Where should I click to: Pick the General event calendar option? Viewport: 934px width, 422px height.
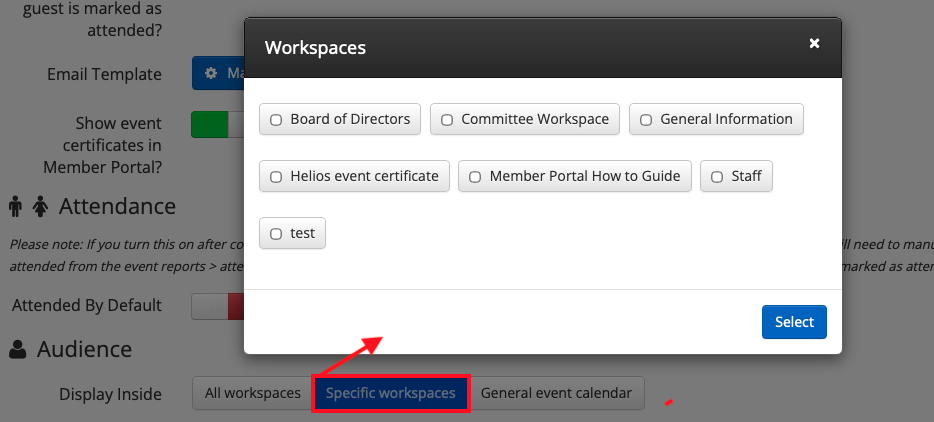556,394
